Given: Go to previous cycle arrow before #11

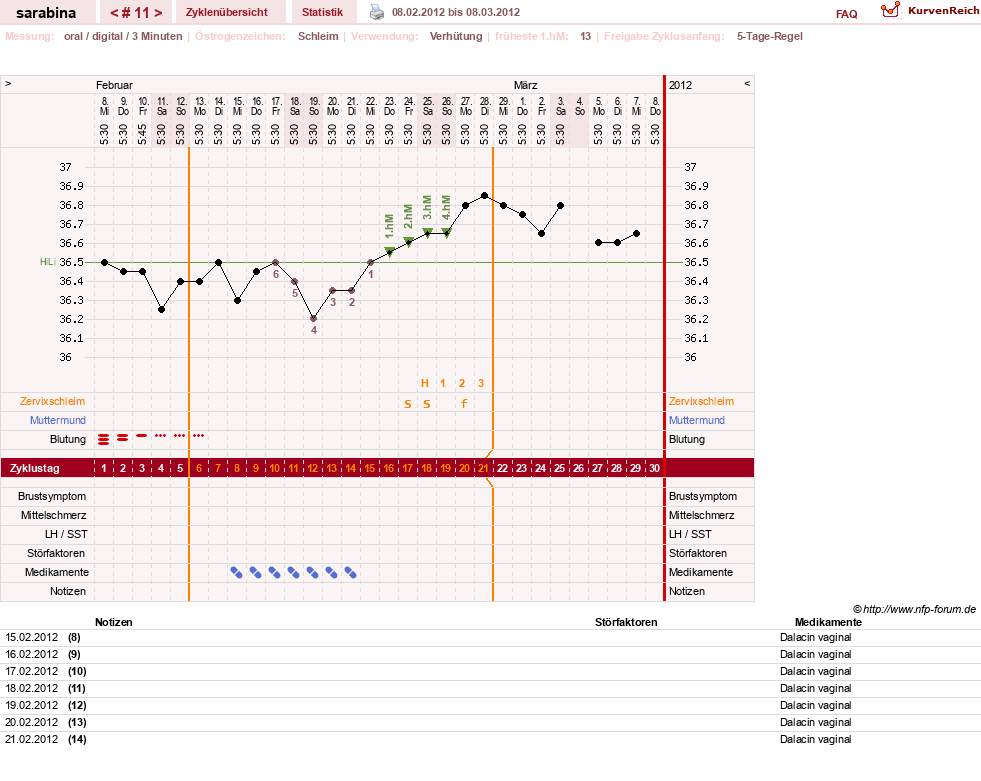Looking at the screenshot, I should [x=114, y=13].
